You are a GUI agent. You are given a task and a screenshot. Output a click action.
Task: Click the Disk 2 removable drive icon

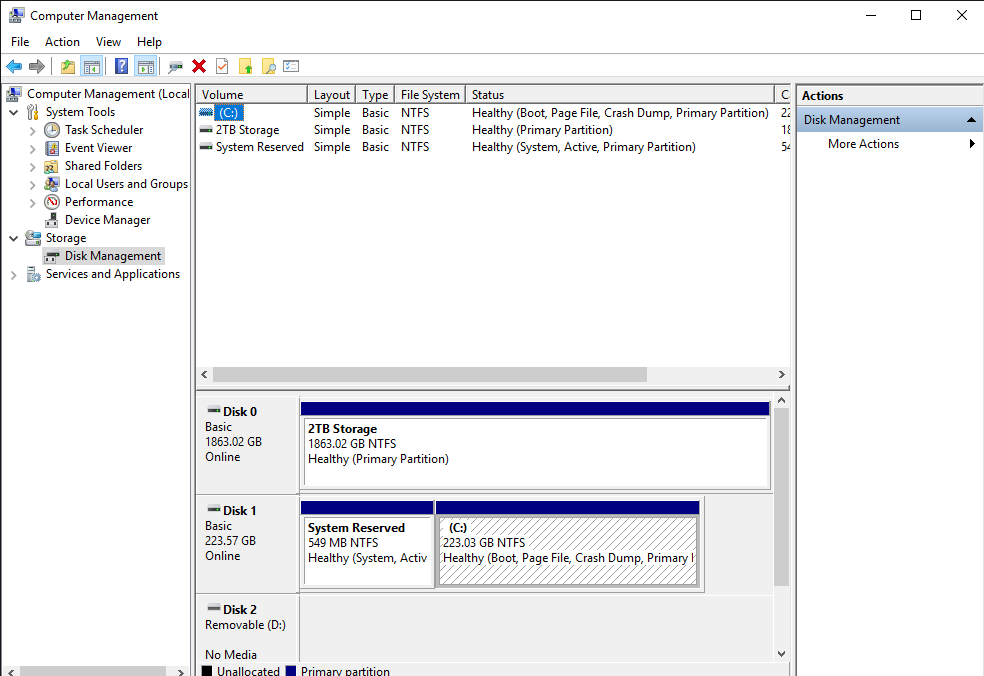214,608
